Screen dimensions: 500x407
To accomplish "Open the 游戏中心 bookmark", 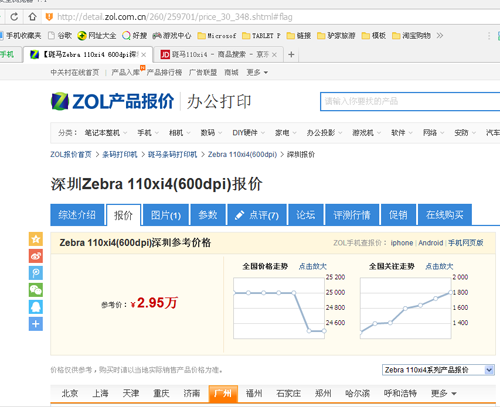I will point(172,35).
